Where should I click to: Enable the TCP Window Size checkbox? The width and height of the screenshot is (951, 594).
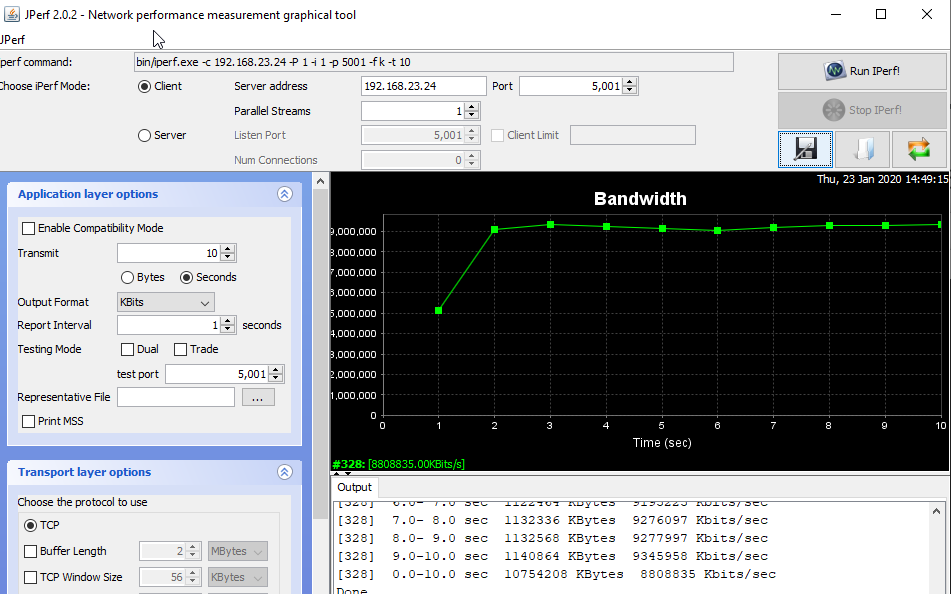[x=30, y=578]
